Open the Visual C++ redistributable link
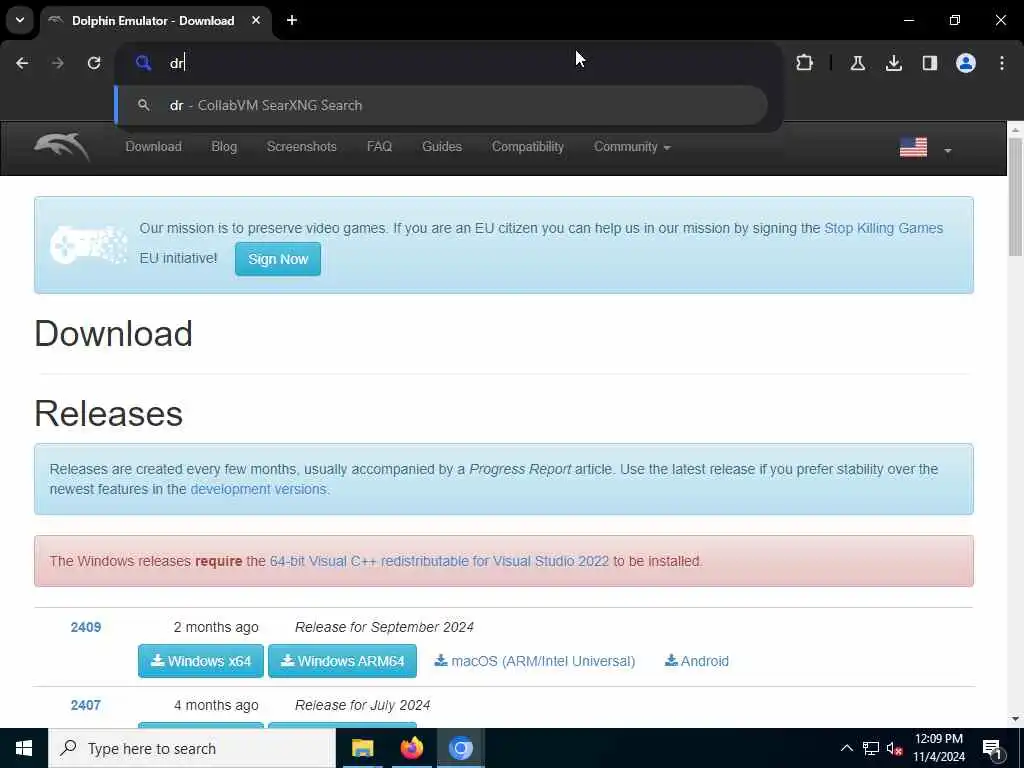The width and height of the screenshot is (1024, 768). (439, 561)
